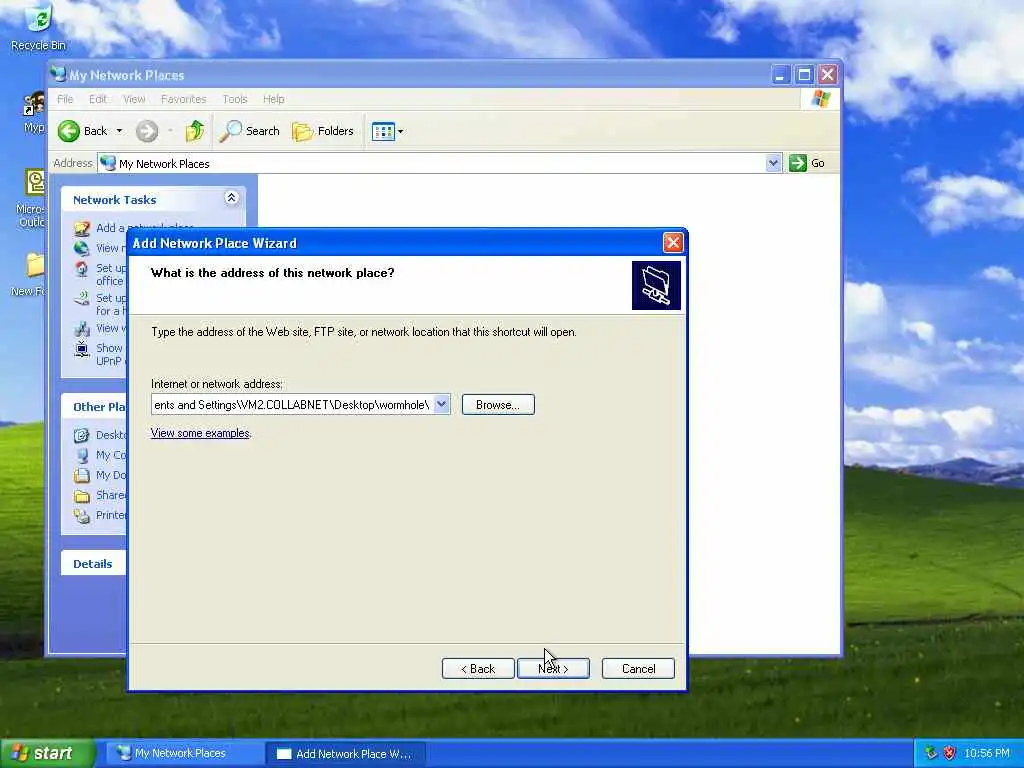Click the 10:56 PM system clock

coord(987,753)
